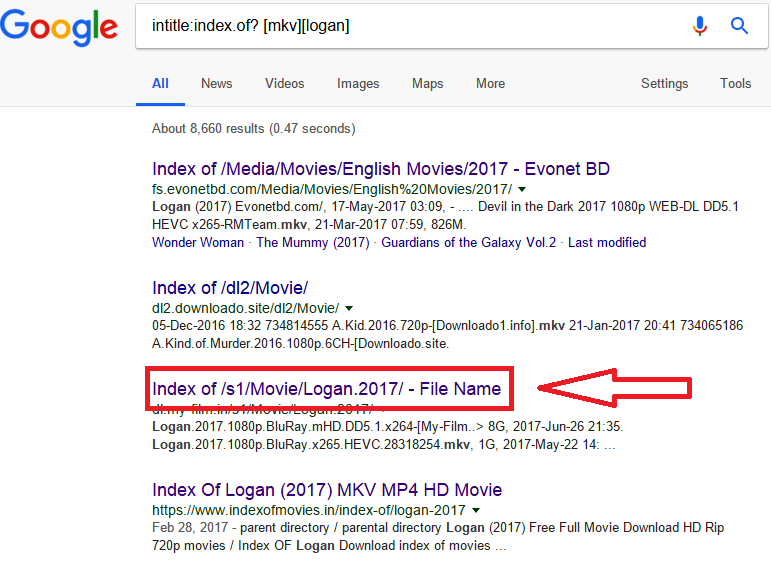Click the dl2.downloado.site/dl2/Movie/ URL text
The height and width of the screenshot is (566, 771).
(x=245, y=308)
